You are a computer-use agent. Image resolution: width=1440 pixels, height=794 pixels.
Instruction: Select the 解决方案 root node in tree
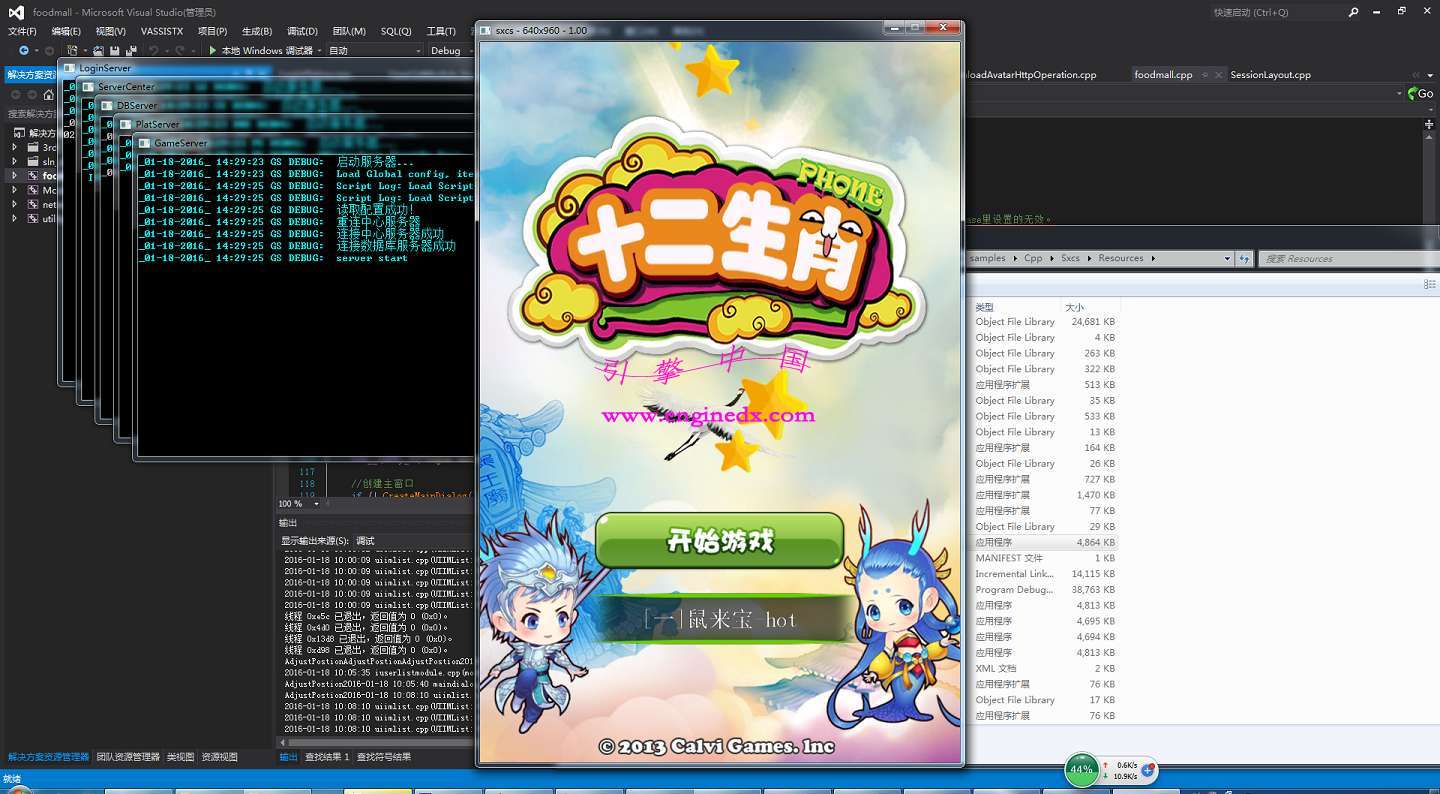click(35, 133)
